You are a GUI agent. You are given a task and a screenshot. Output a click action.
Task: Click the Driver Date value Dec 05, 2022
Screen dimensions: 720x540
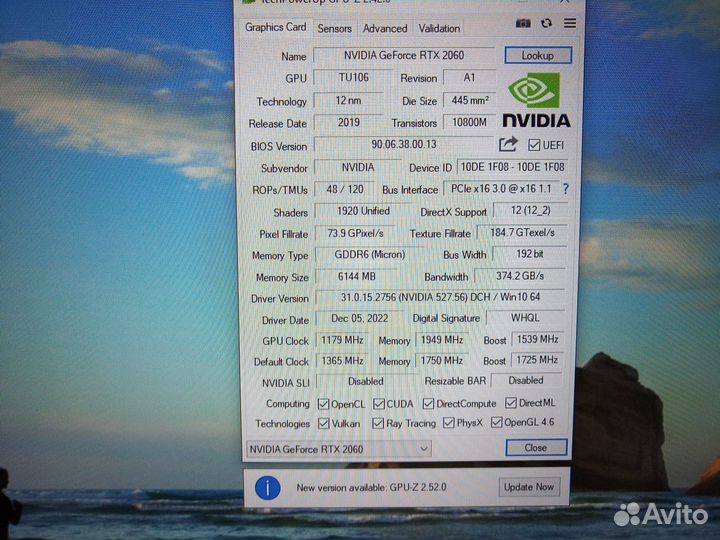point(360,319)
